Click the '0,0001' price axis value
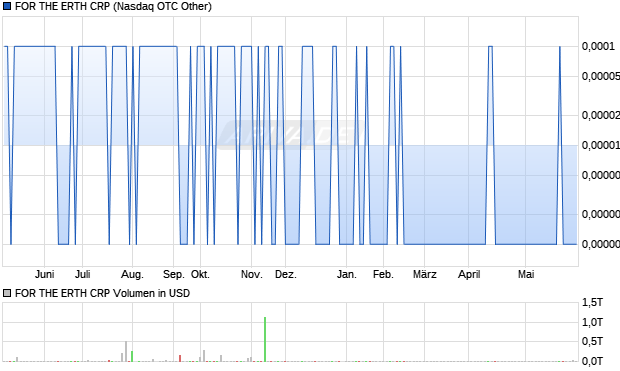The height and width of the screenshot is (371, 620). pos(598,46)
